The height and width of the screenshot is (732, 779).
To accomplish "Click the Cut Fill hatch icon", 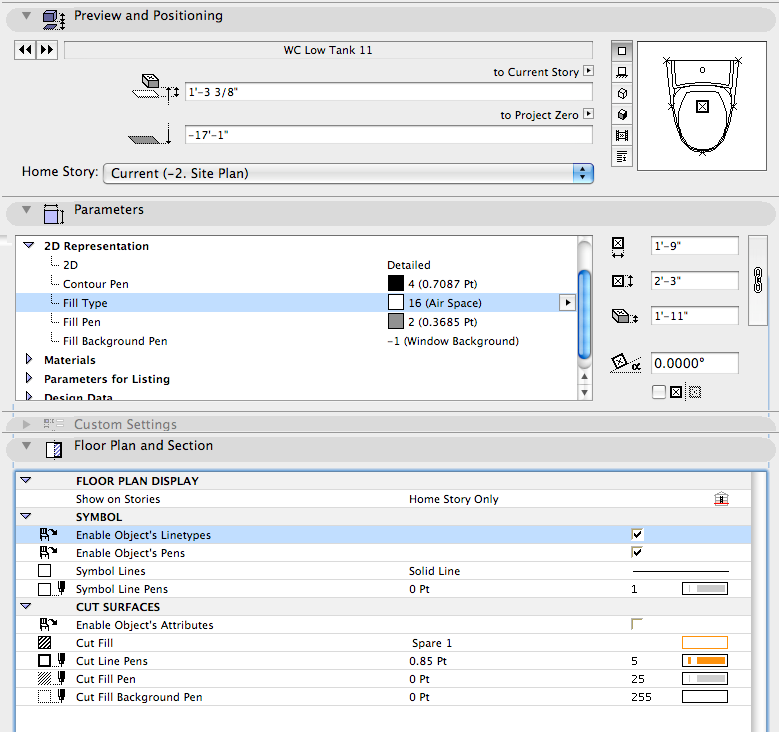I will pos(45,643).
